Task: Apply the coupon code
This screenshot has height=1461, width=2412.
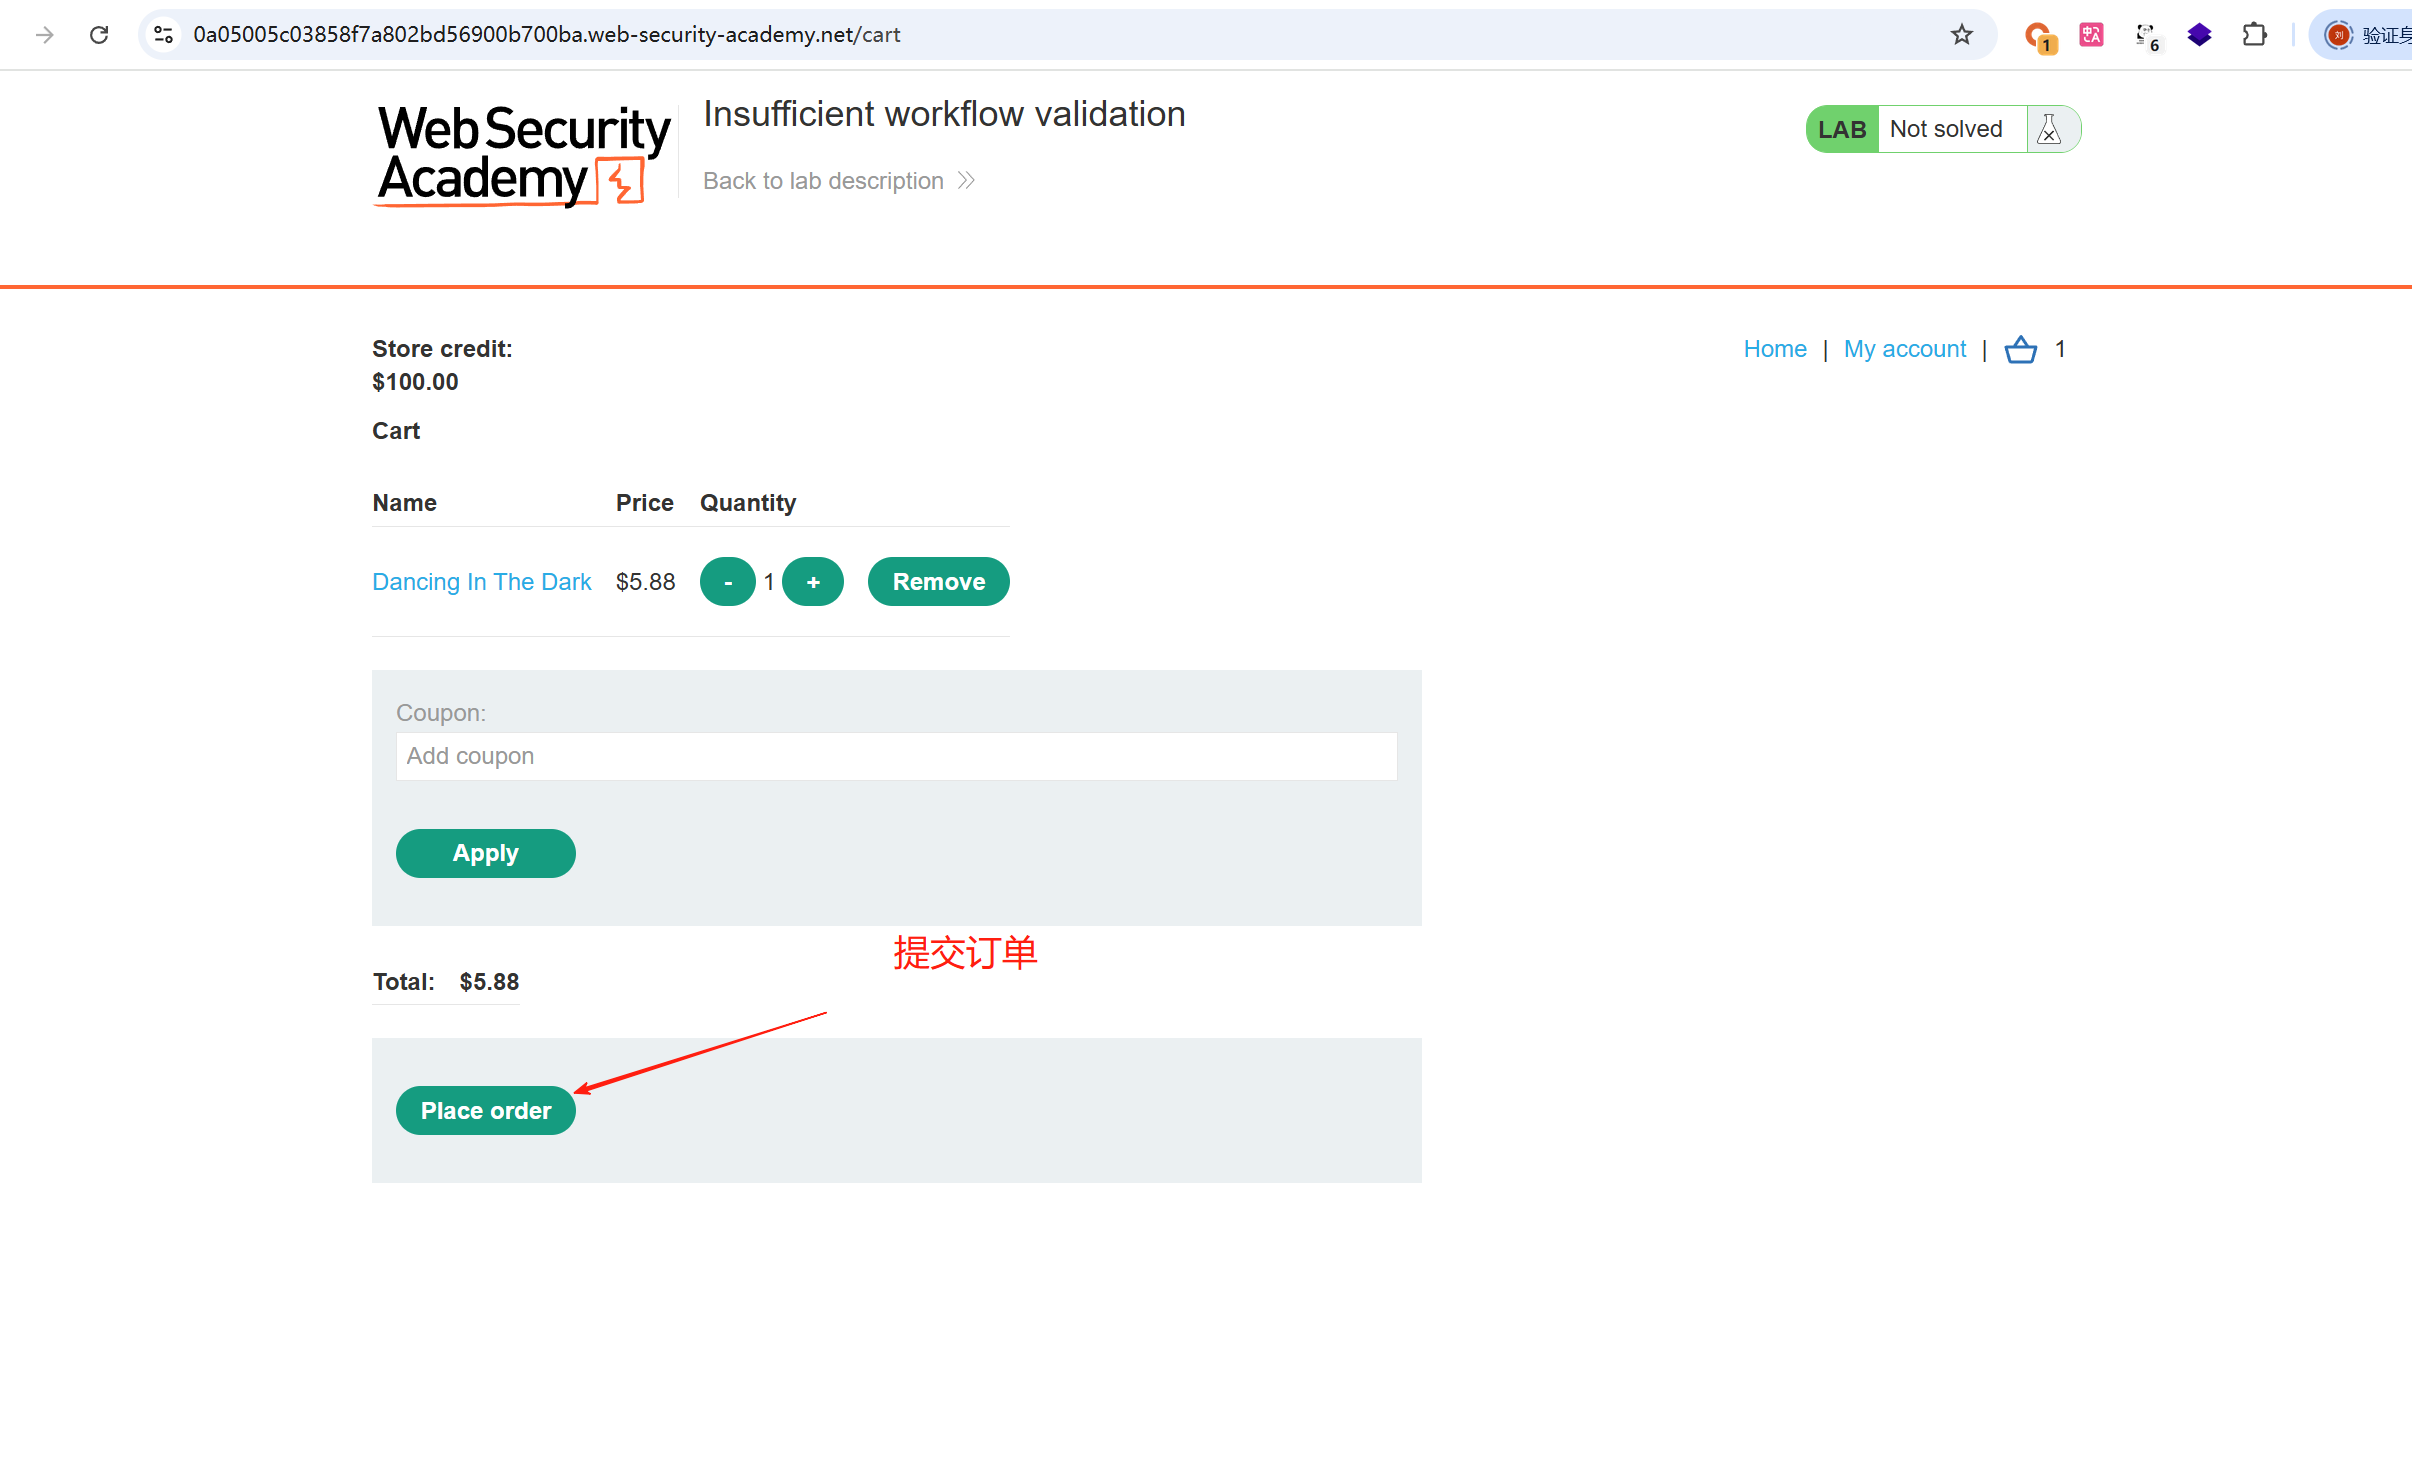Action: tap(485, 853)
